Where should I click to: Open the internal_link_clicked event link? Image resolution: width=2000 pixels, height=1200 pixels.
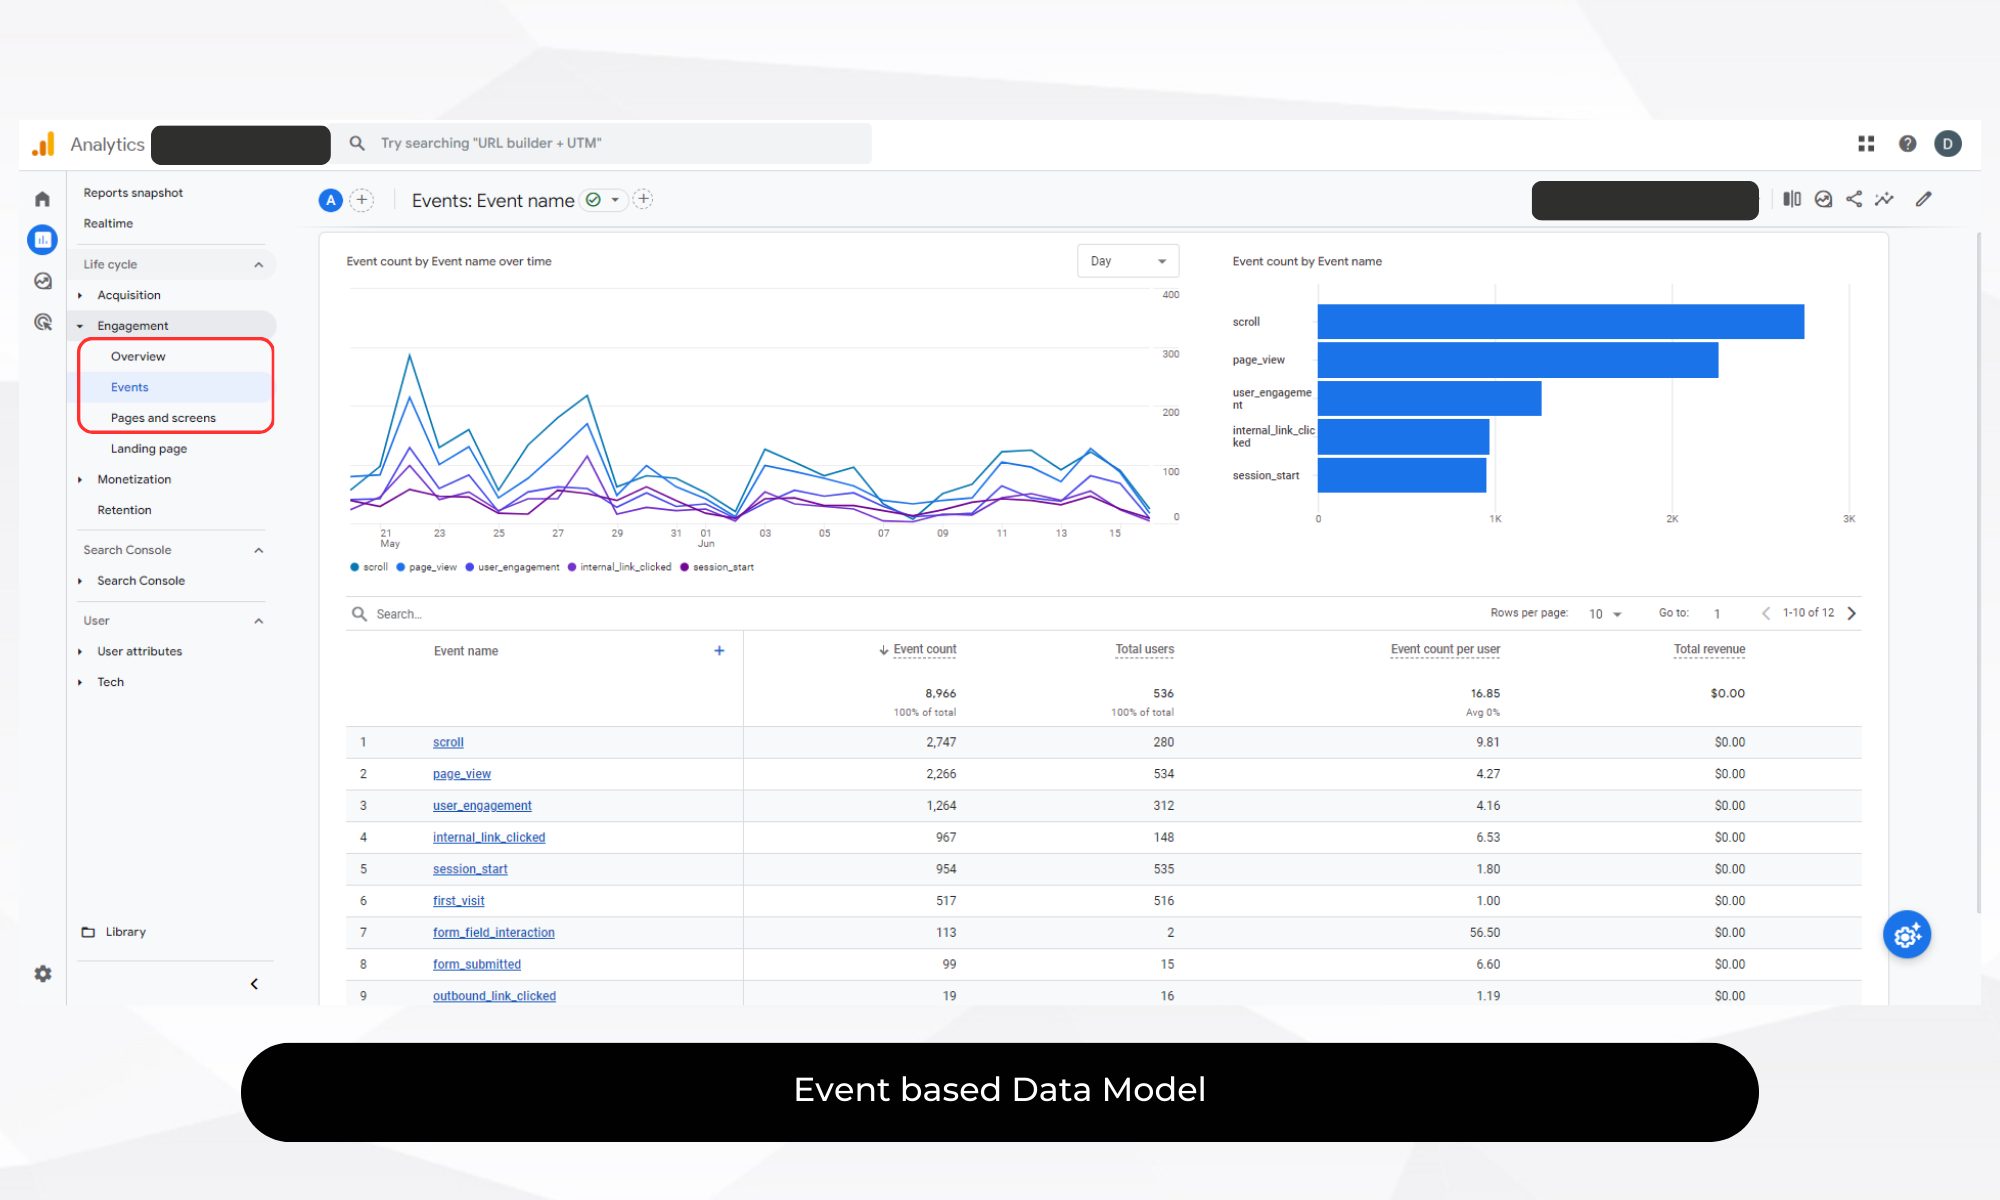point(489,837)
